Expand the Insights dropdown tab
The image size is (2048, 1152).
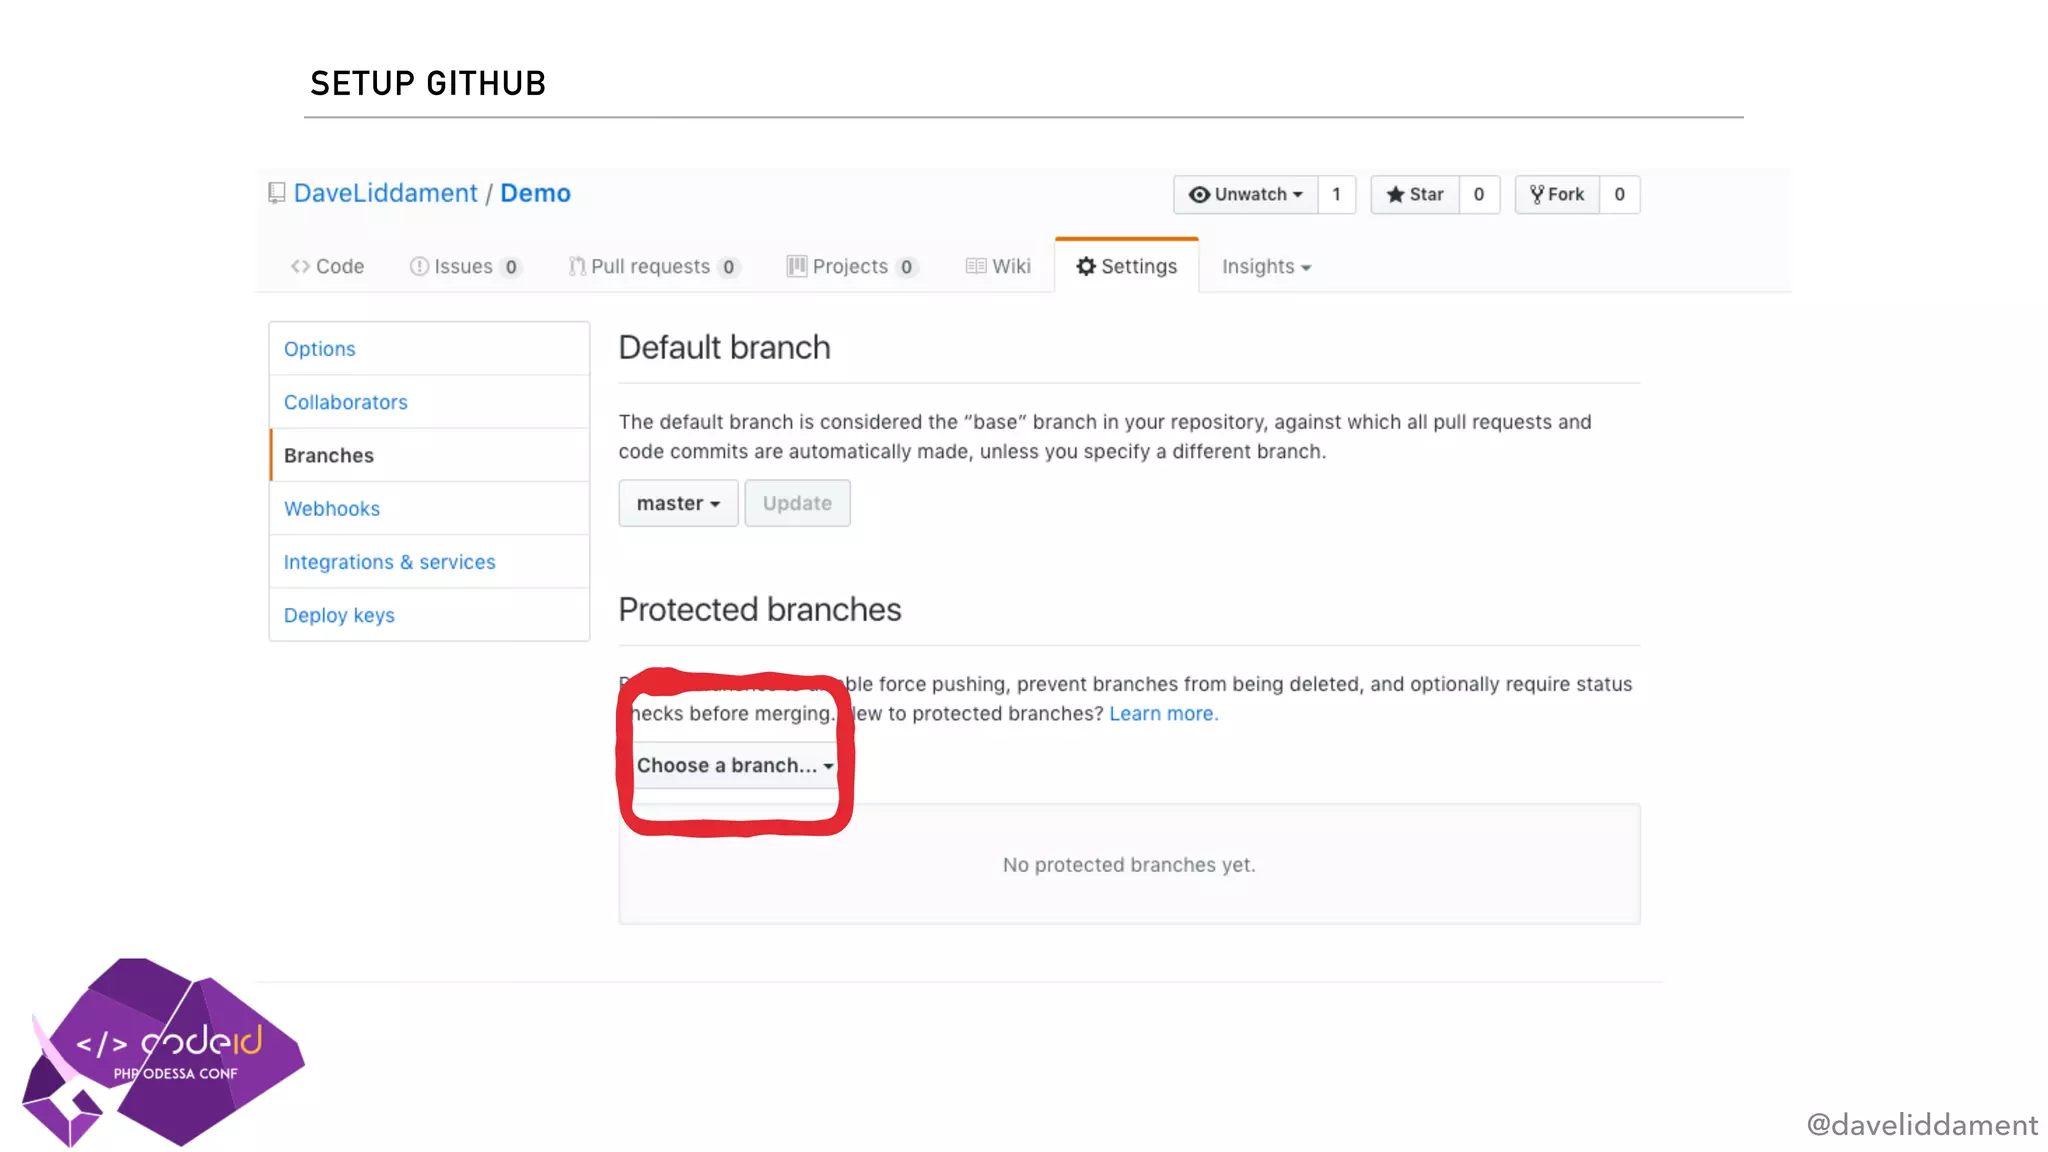click(1266, 266)
